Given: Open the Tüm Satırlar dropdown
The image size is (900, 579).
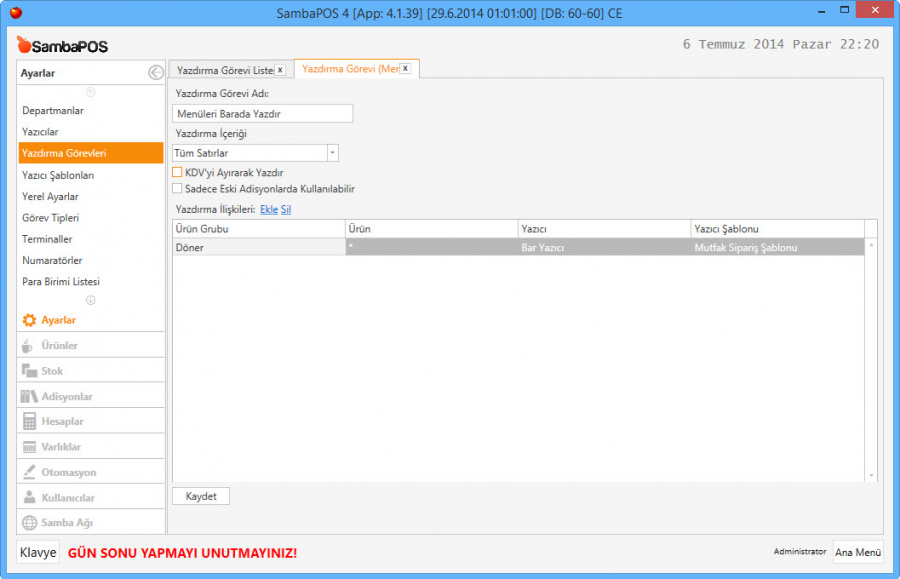Looking at the screenshot, I should click(333, 153).
